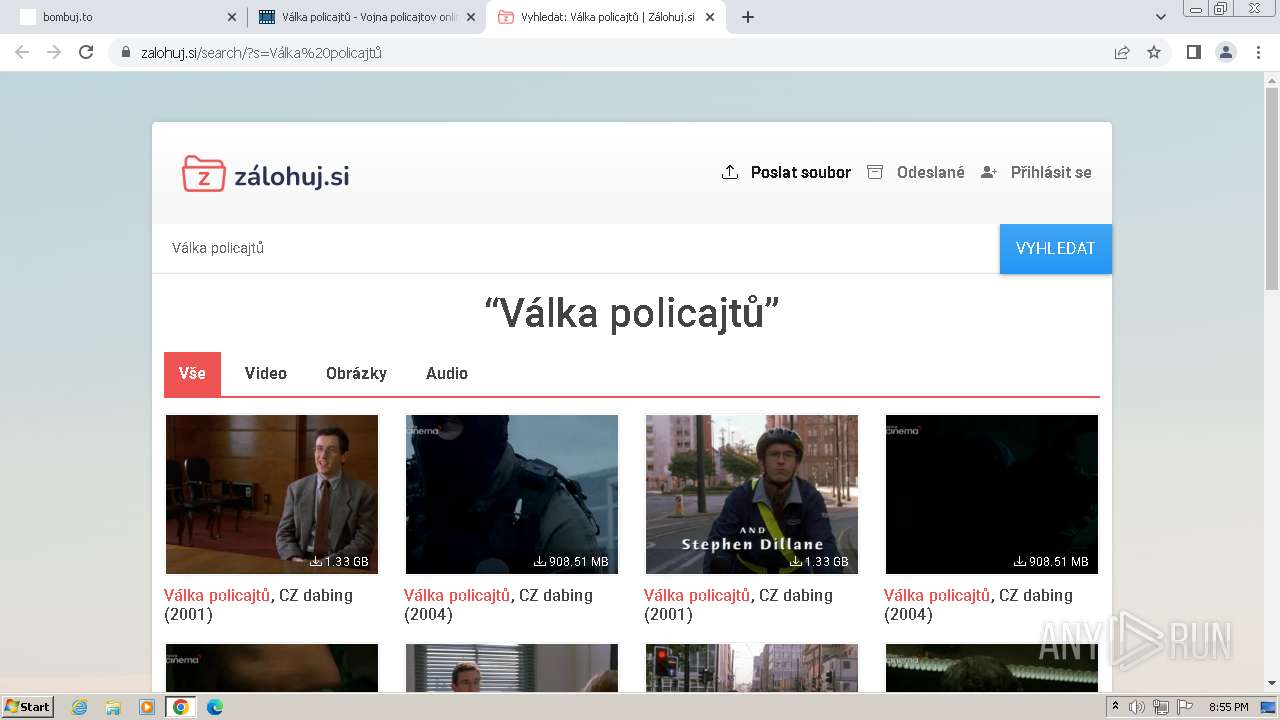Image resolution: width=1280 pixels, height=720 pixels.
Task: Launch Microsoft Edge from the taskbar
Action: coord(215,707)
